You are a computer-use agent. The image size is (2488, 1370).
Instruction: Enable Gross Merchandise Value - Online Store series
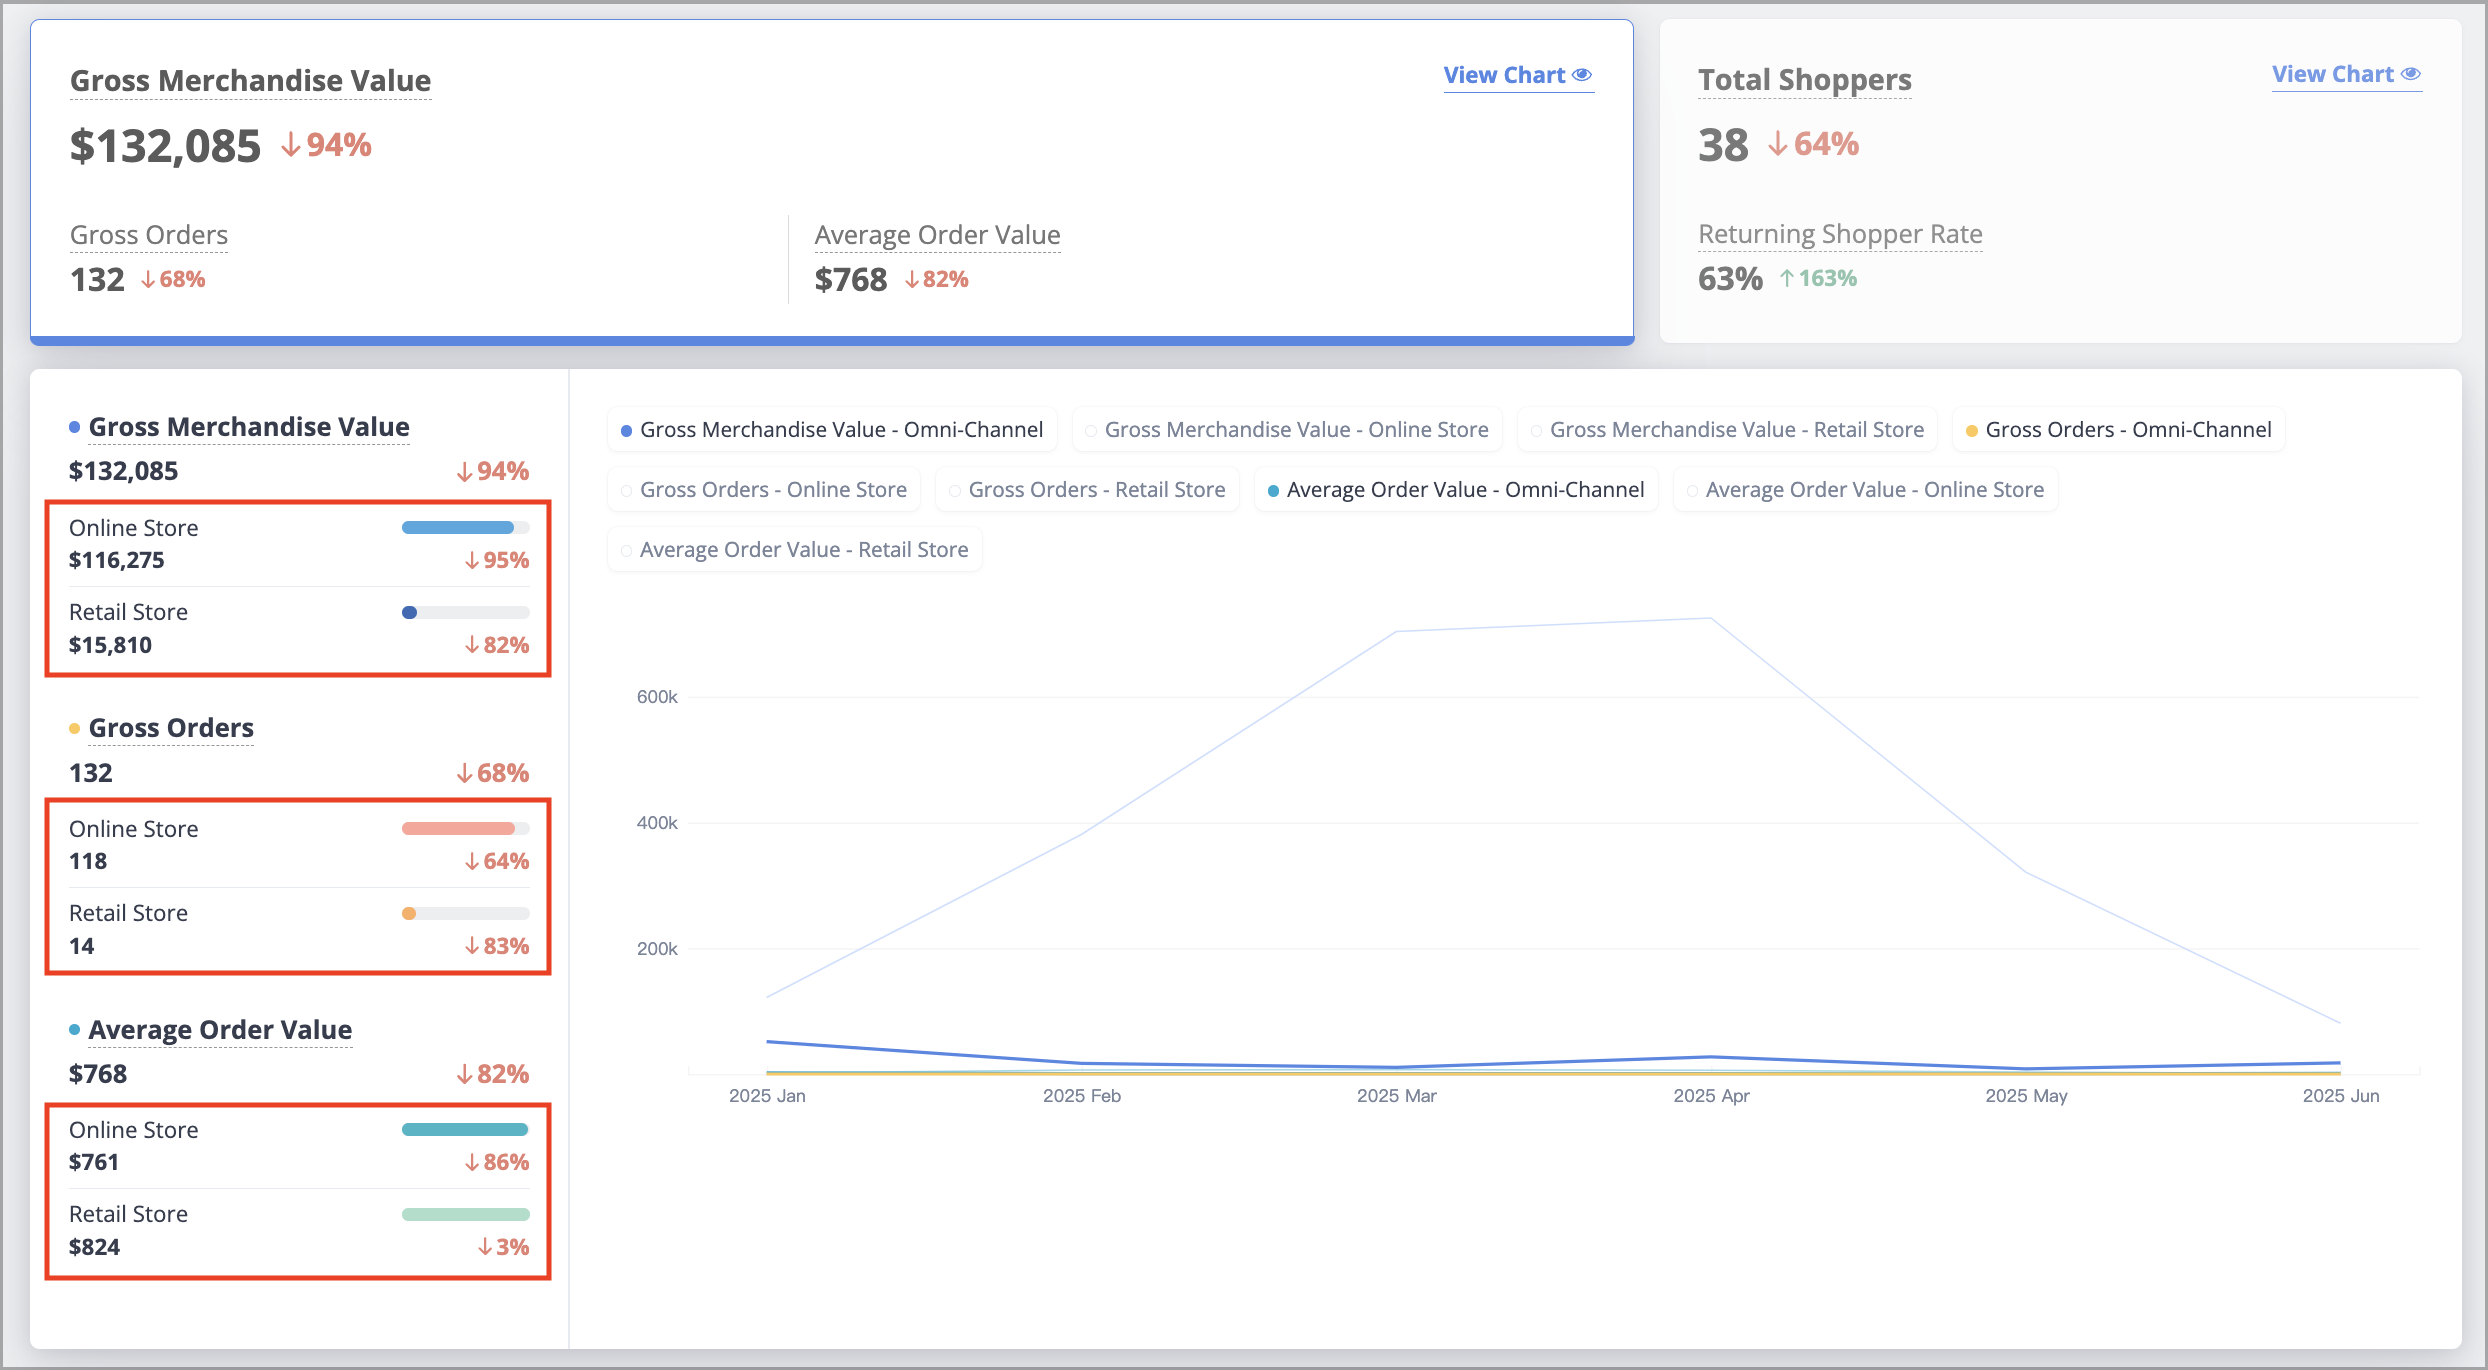pyautogui.click(x=1287, y=430)
